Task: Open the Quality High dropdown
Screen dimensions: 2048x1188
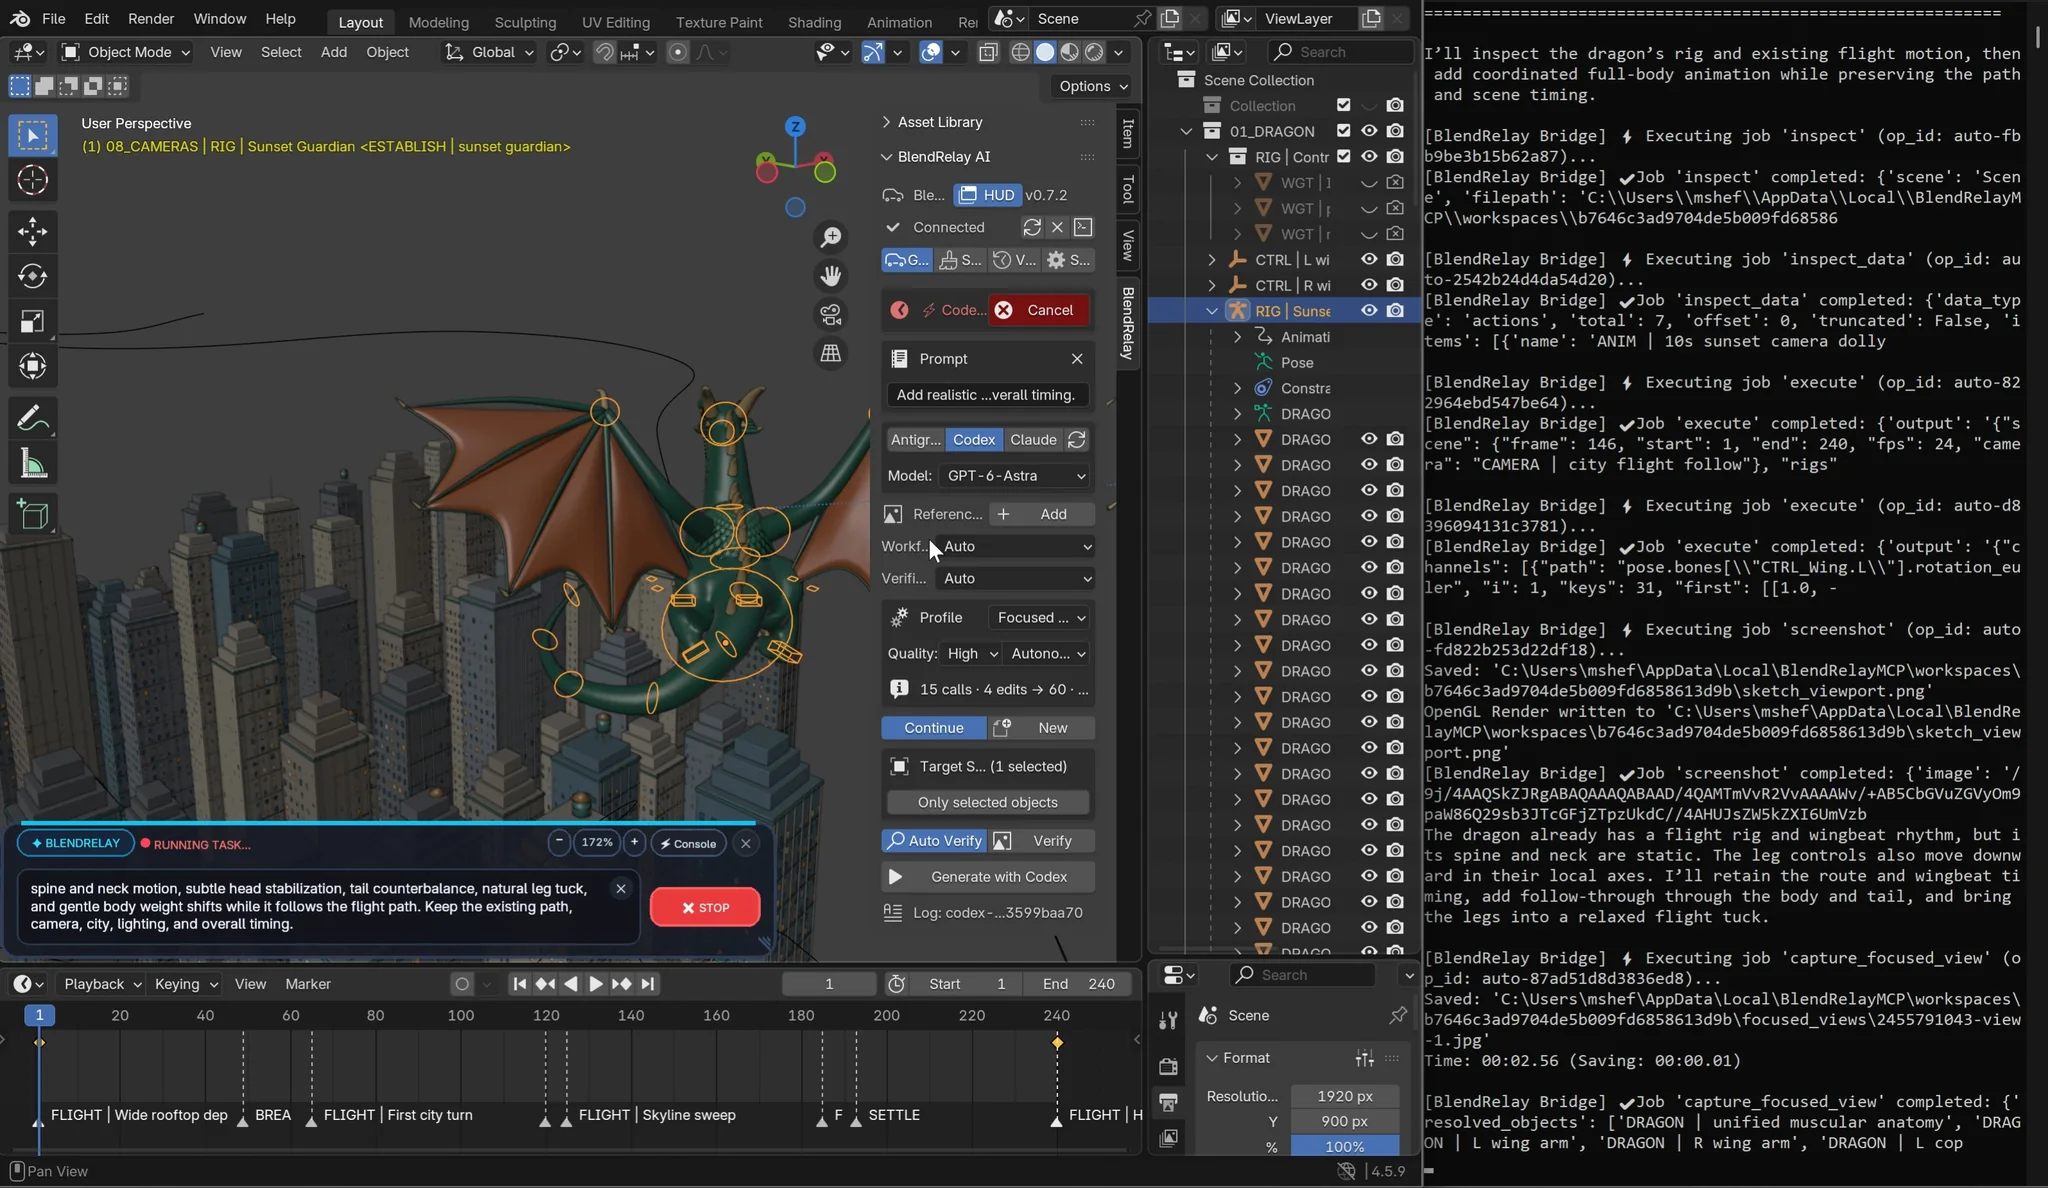Action: (x=971, y=654)
